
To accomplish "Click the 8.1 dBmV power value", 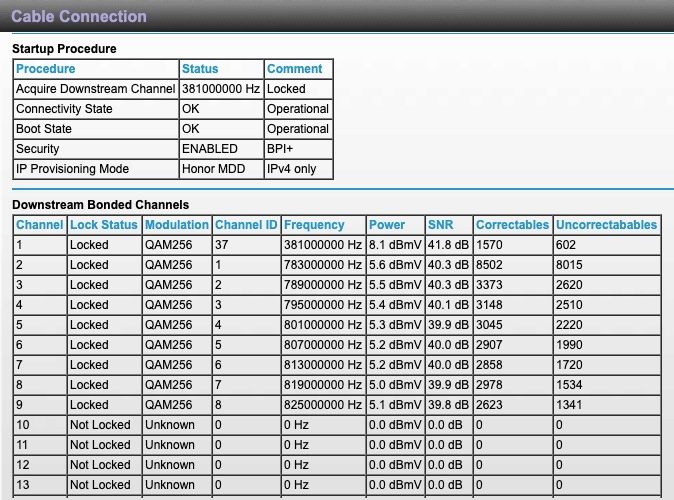I will (391, 245).
